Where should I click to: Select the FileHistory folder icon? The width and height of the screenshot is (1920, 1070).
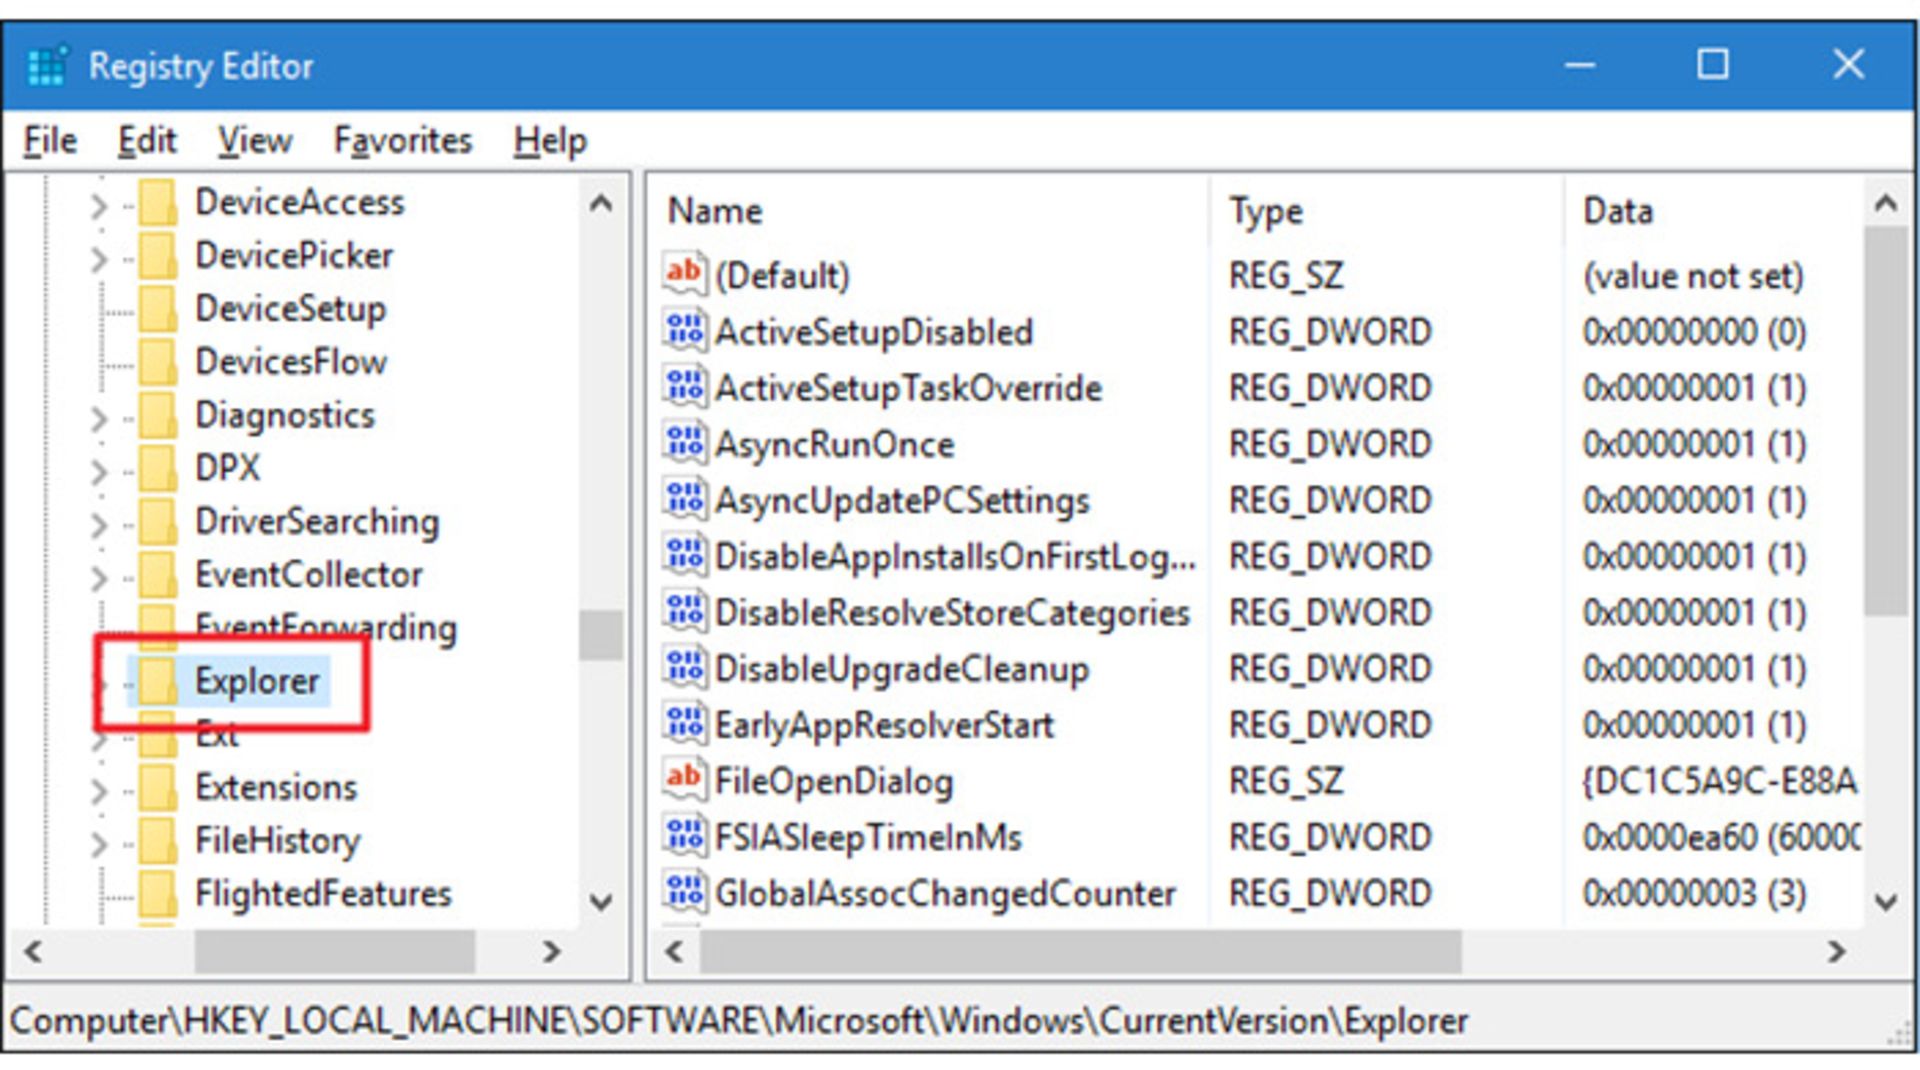tap(157, 841)
